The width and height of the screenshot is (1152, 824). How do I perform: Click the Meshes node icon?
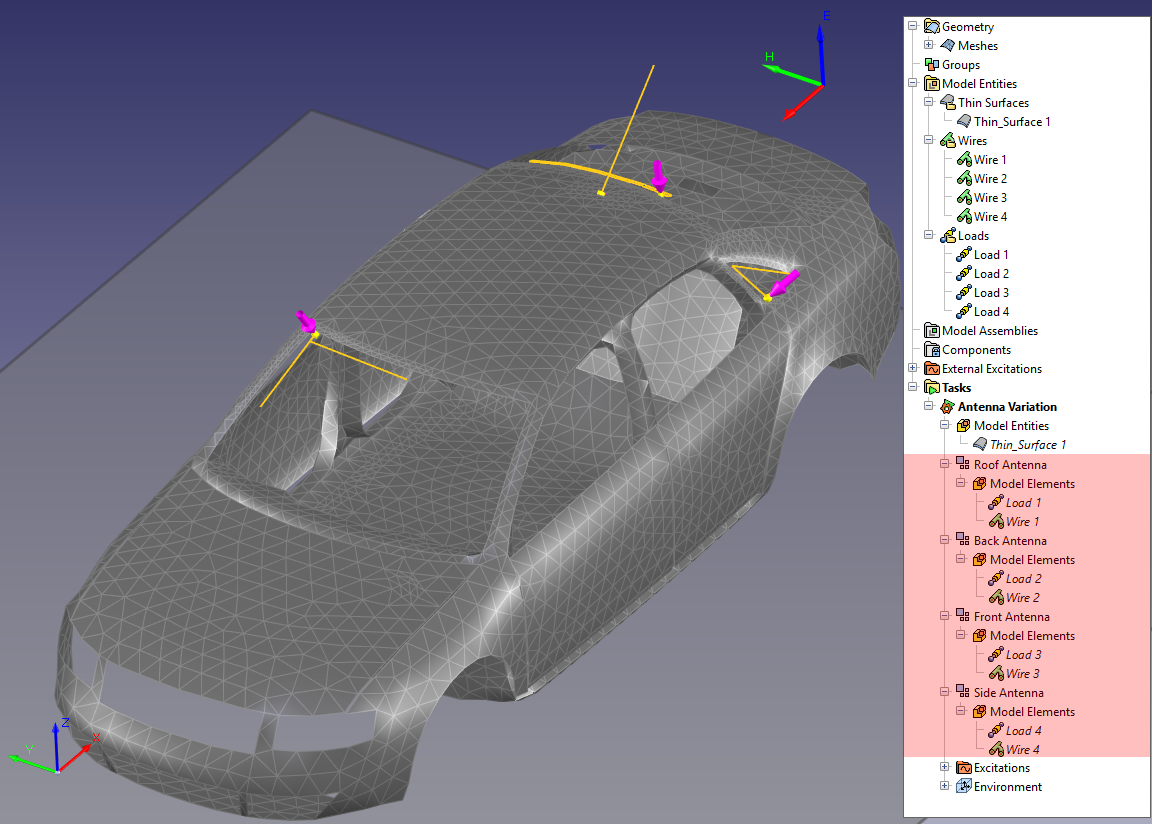948,46
